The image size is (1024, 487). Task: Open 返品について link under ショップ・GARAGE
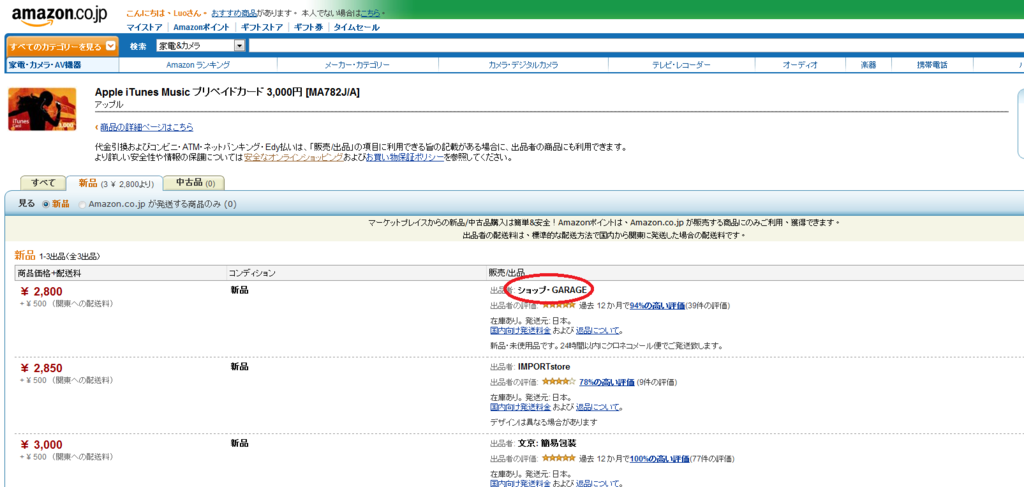pos(597,331)
